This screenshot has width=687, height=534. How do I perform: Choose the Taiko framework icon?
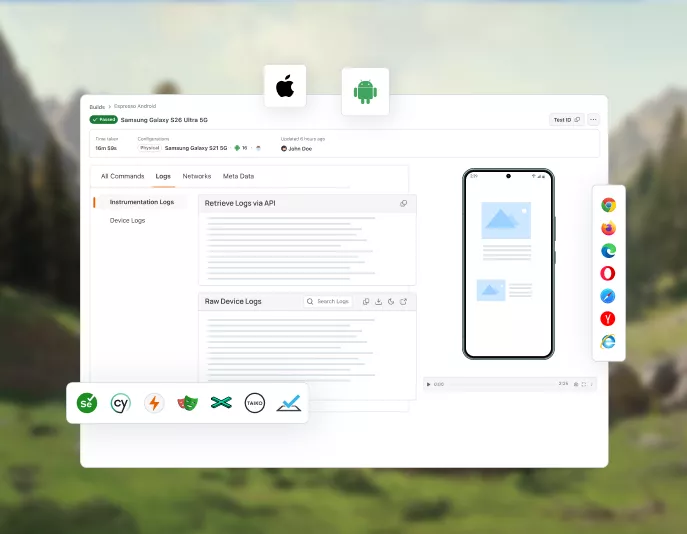[255, 403]
